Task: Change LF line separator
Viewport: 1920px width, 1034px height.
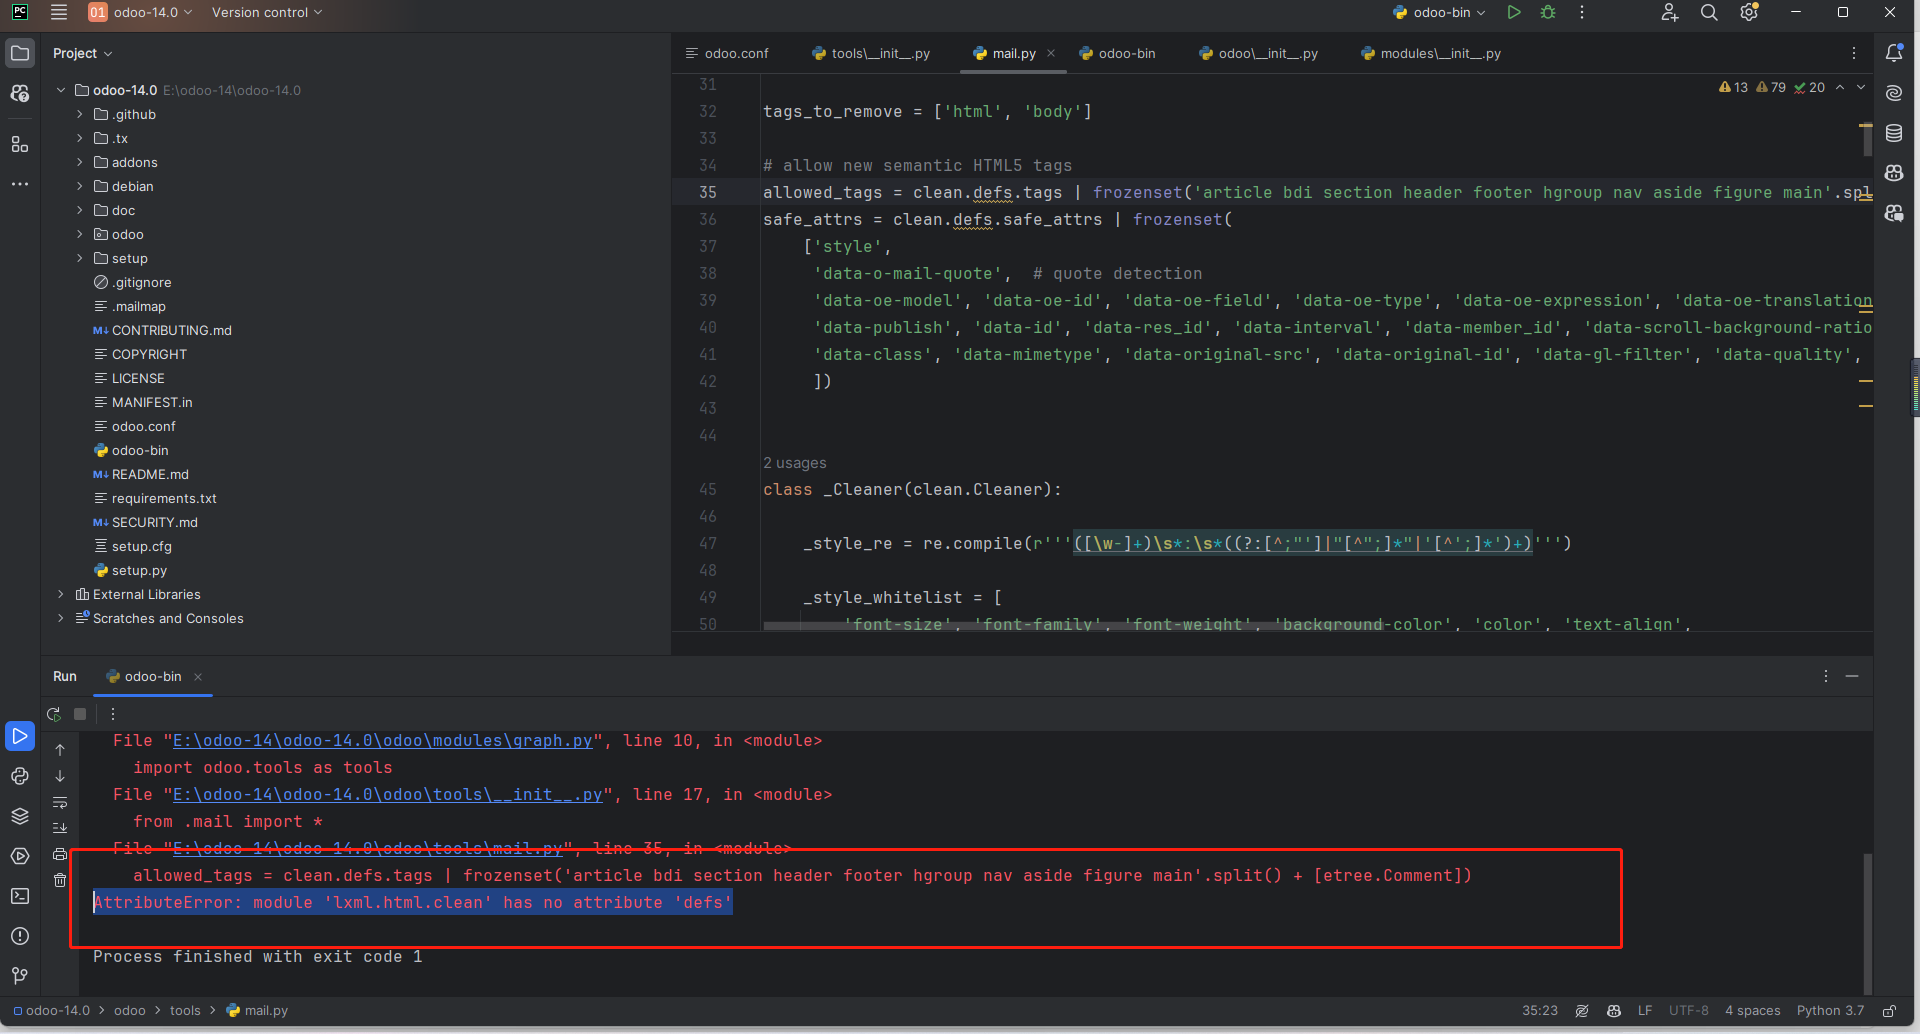Action: point(1645,1011)
